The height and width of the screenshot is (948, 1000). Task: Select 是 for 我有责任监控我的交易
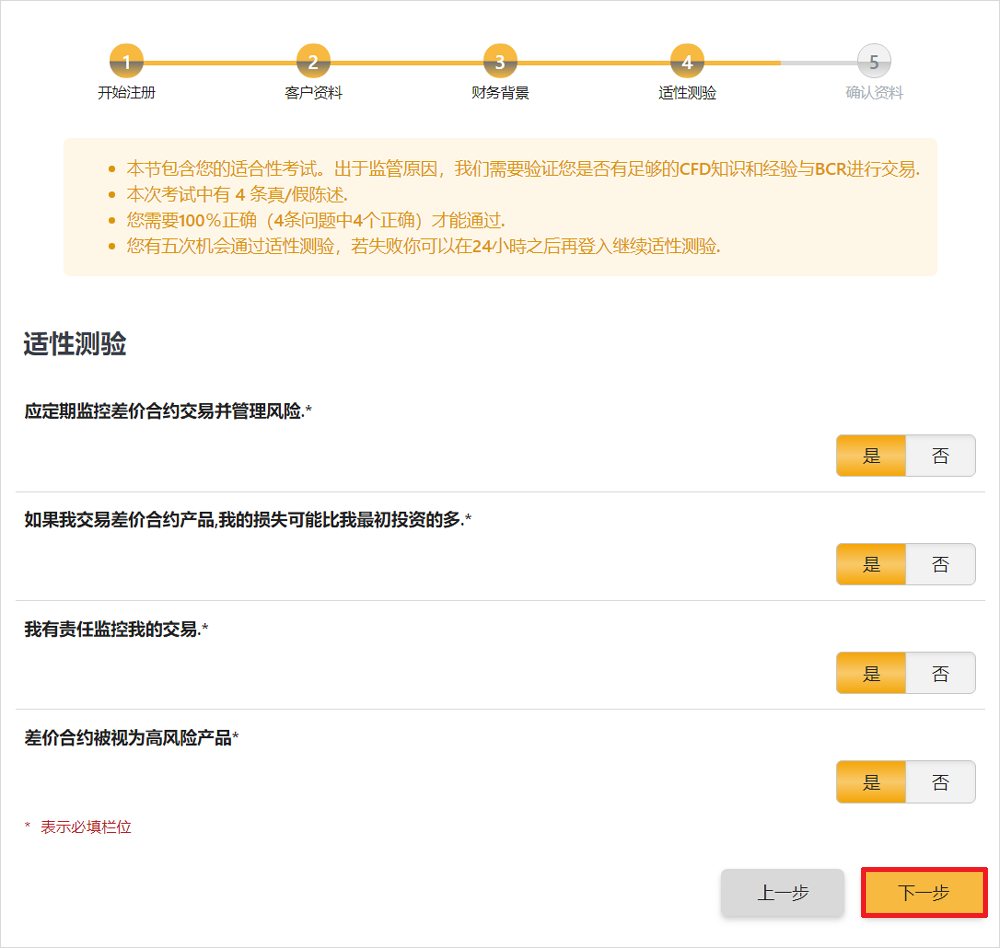[870, 673]
